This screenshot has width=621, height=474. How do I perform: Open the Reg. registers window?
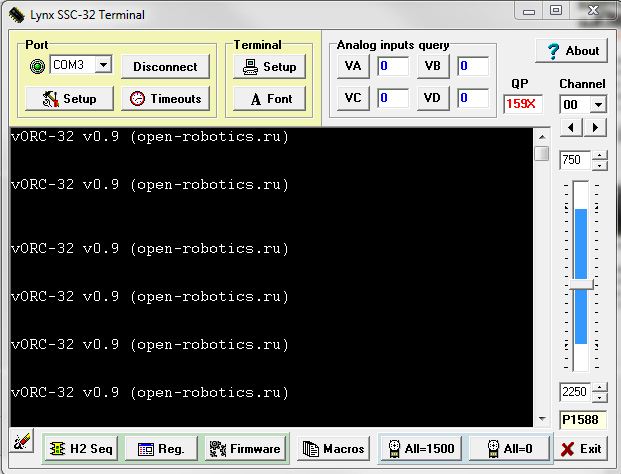pyautogui.click(x=160, y=449)
